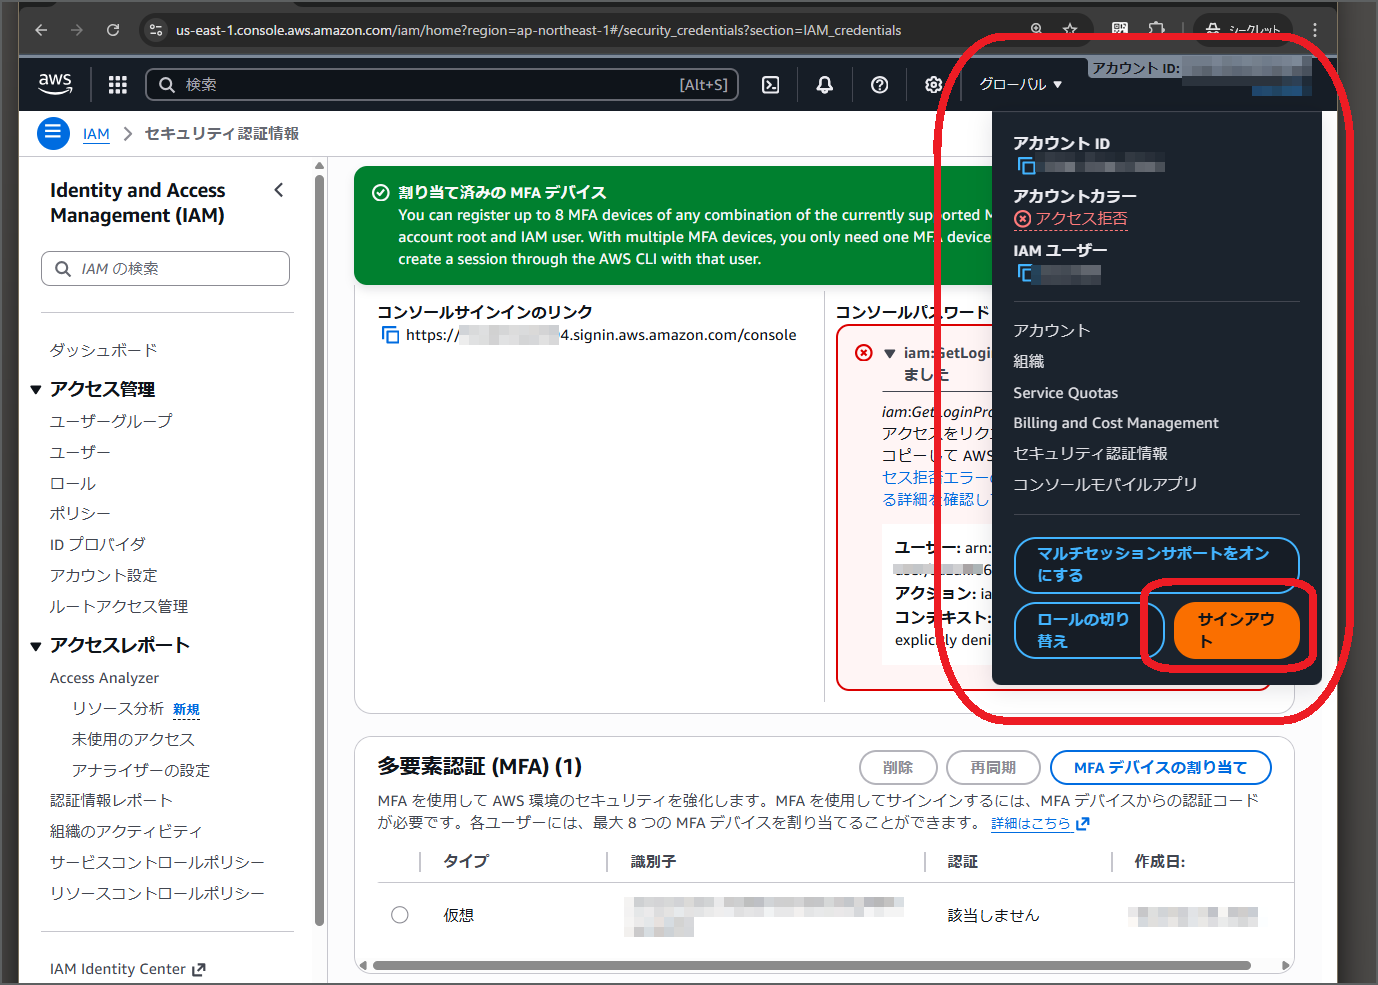
Task: Open the AWS services grid menu
Action: pos(118,85)
